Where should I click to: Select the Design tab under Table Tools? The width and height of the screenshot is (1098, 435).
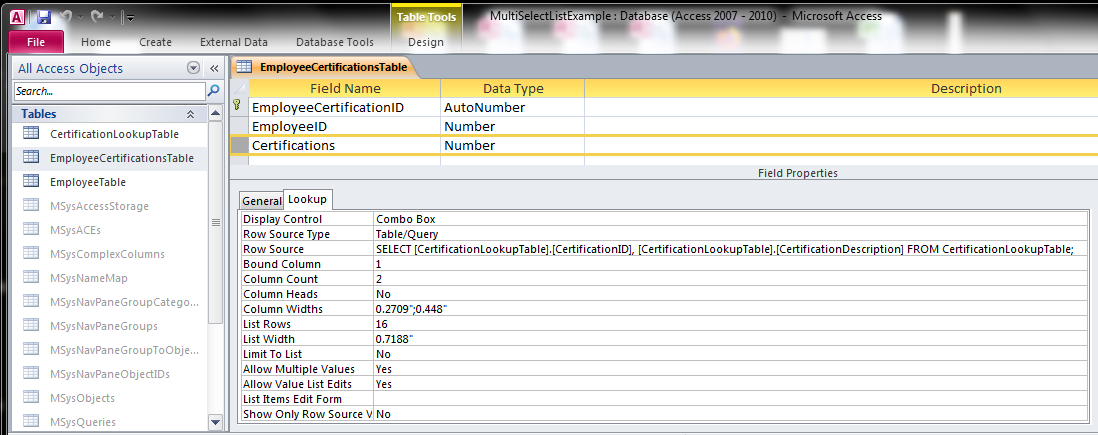(x=426, y=42)
